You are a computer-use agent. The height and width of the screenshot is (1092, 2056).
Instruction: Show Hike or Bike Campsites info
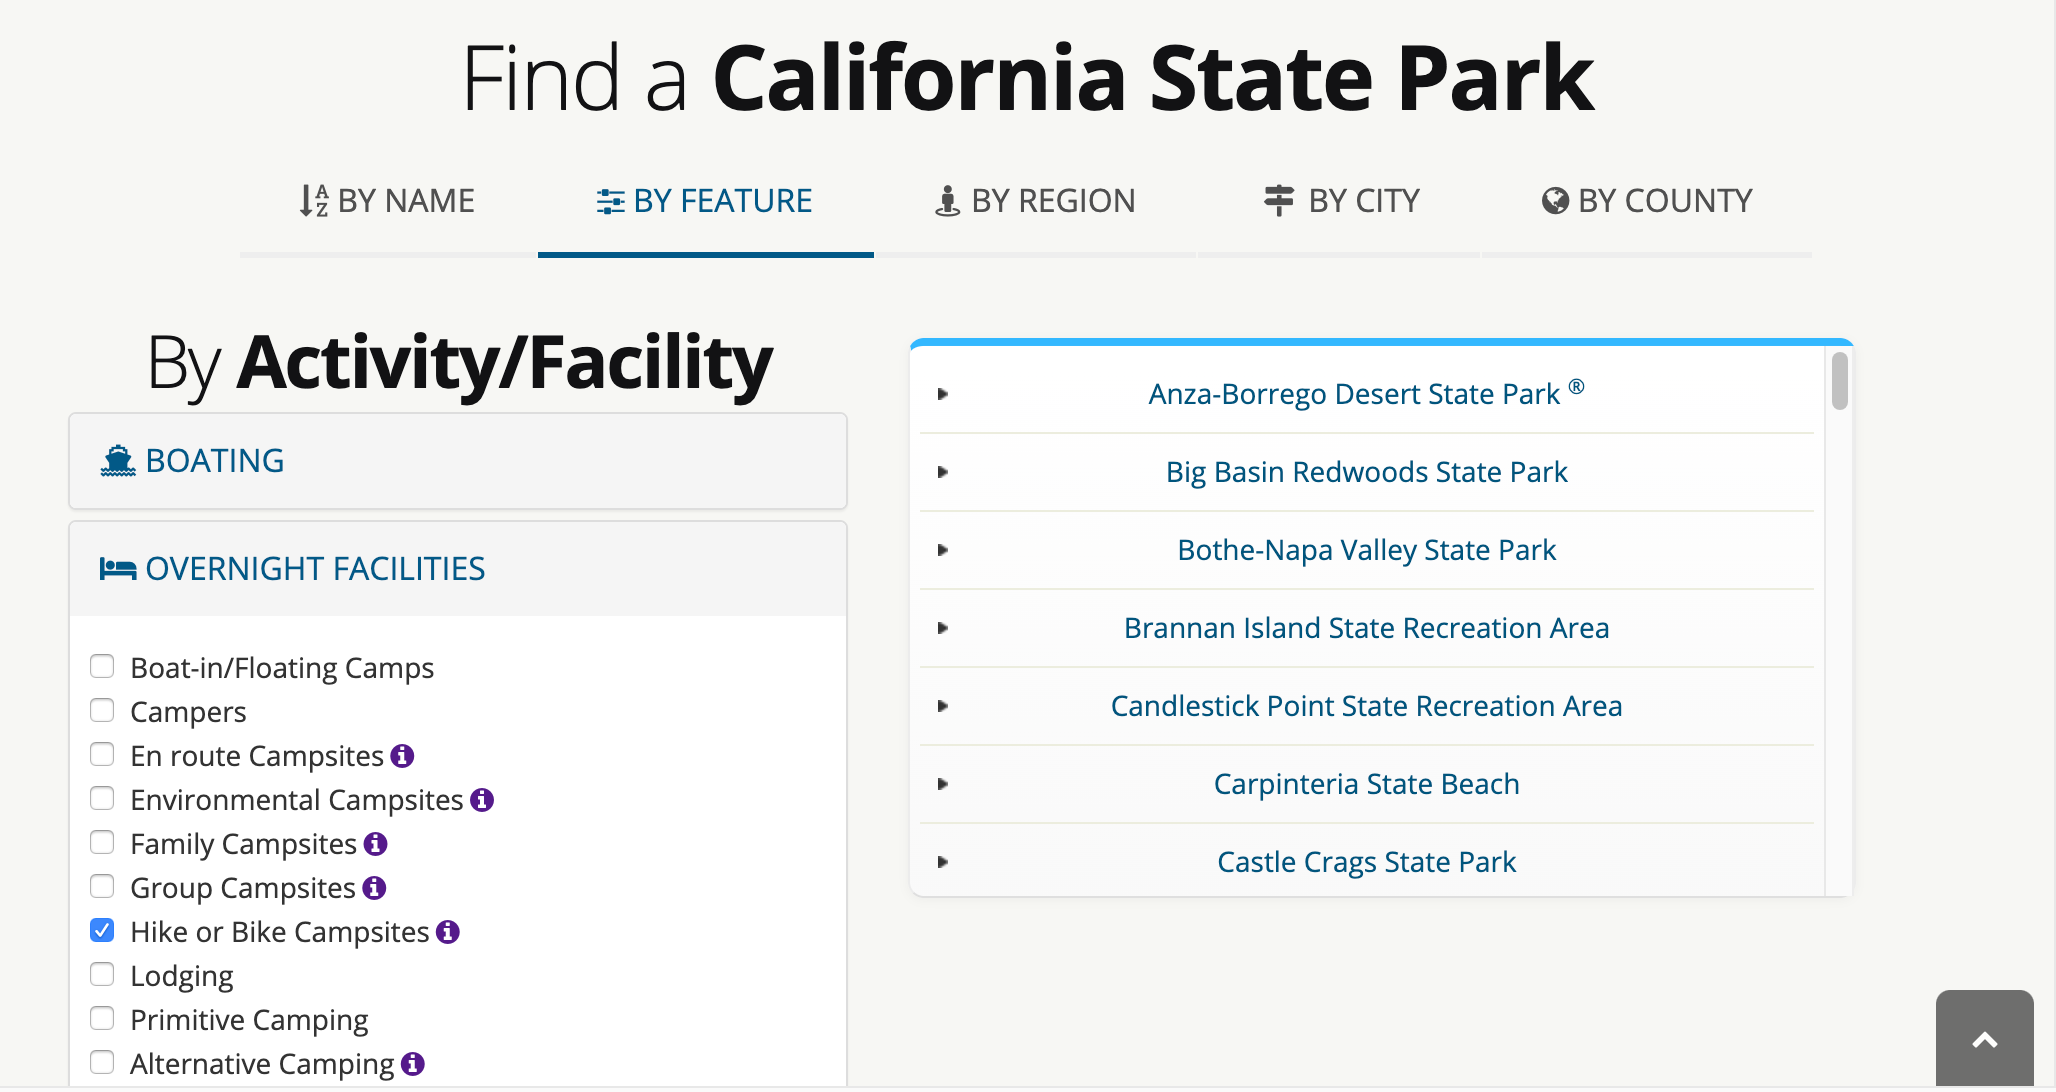point(448,932)
